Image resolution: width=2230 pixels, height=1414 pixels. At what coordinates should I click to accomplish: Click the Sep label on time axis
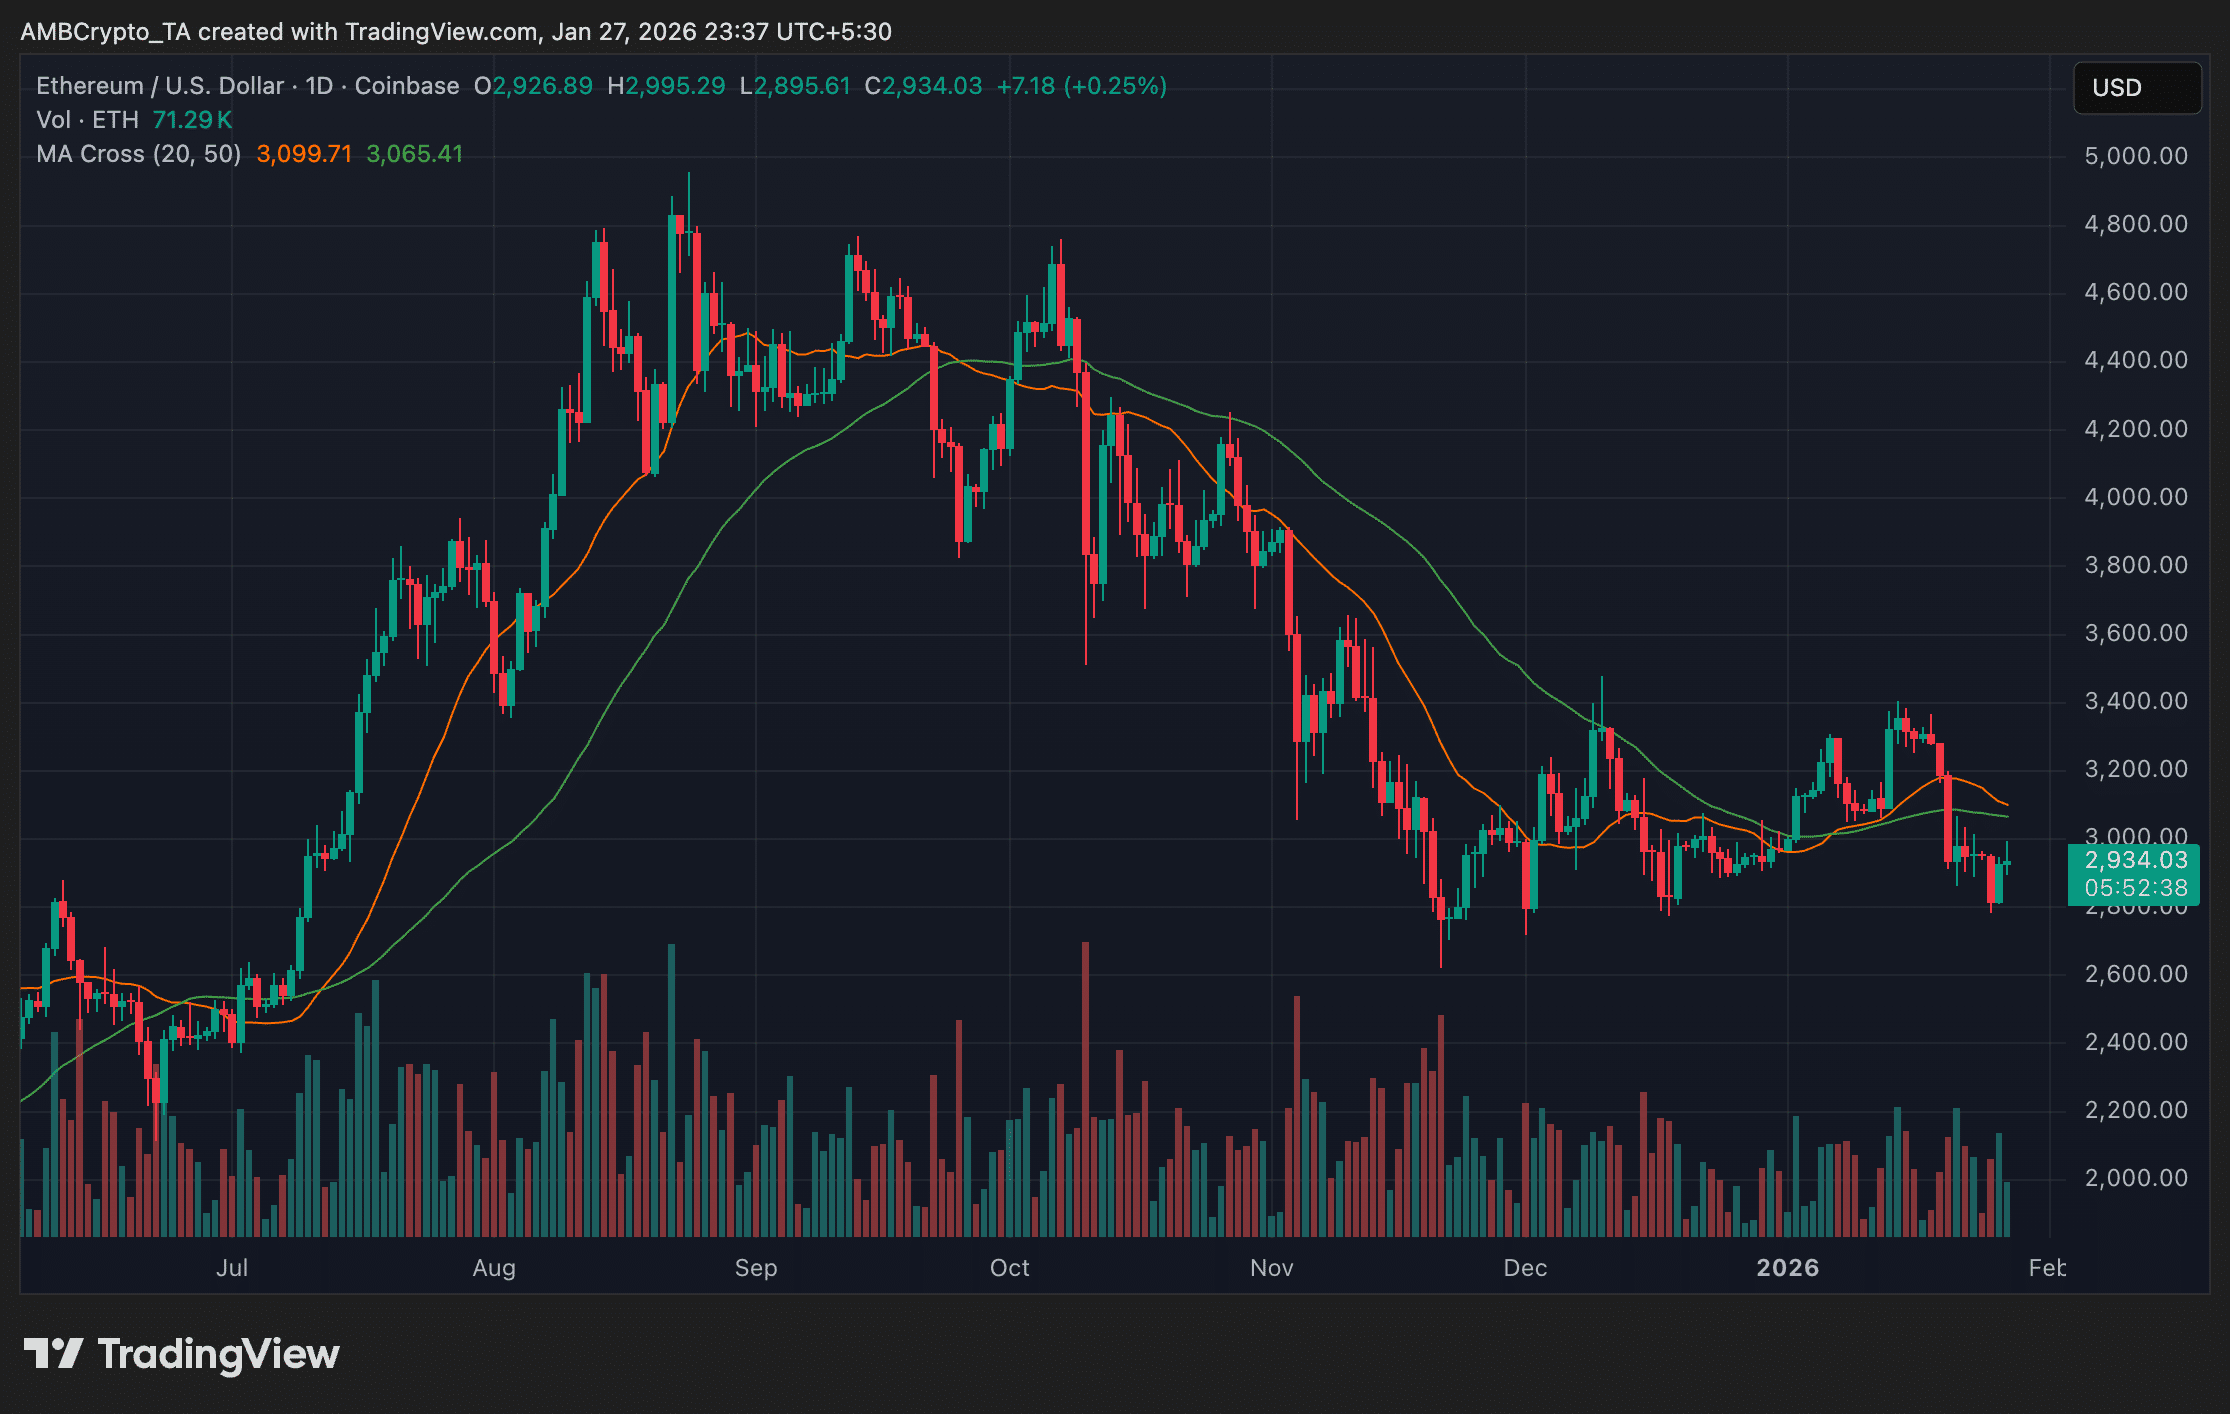coord(755,1268)
